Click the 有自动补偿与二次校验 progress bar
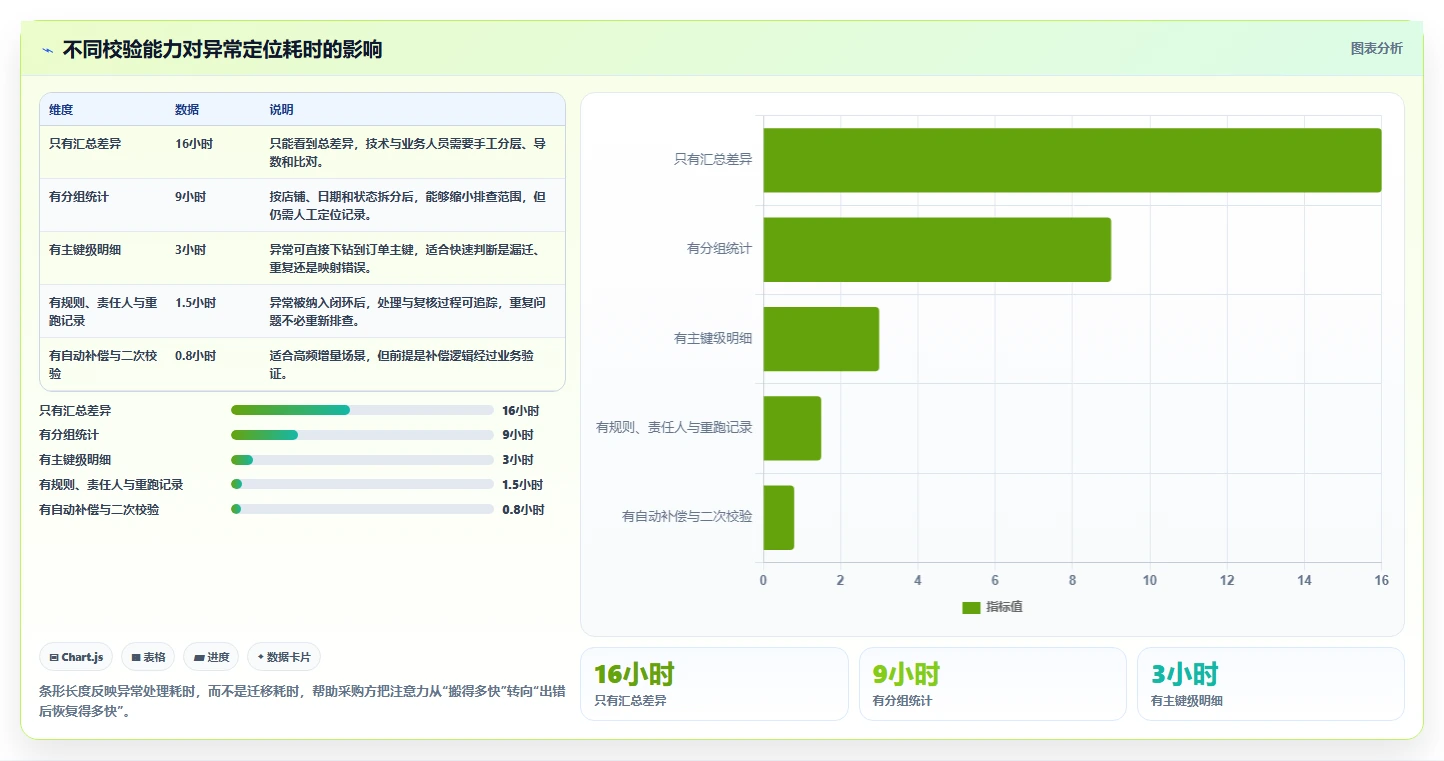The image size is (1444, 761). pyautogui.click(x=362, y=509)
